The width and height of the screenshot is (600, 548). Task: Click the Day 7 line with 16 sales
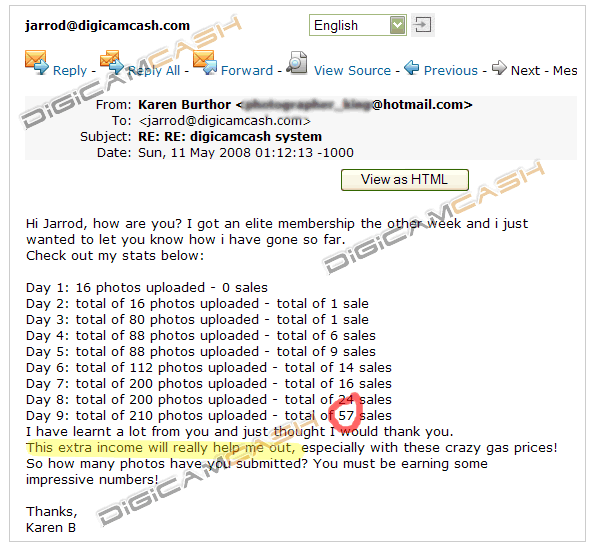[209, 384]
